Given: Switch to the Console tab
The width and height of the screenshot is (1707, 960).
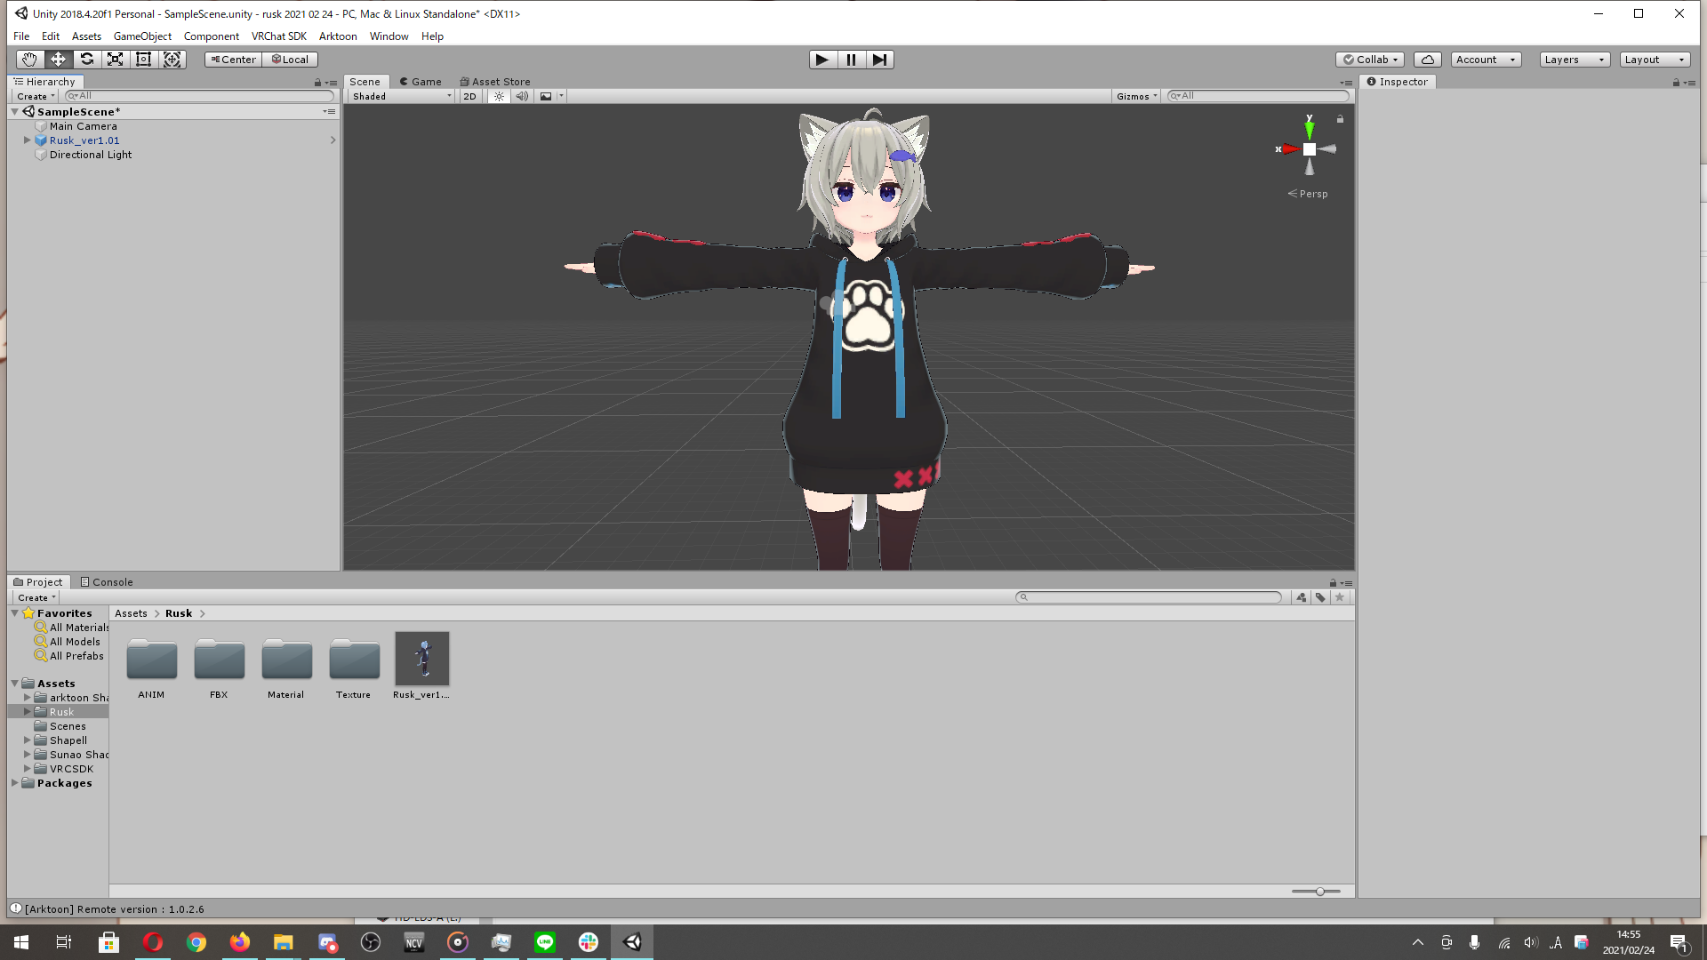Looking at the screenshot, I should (x=107, y=582).
